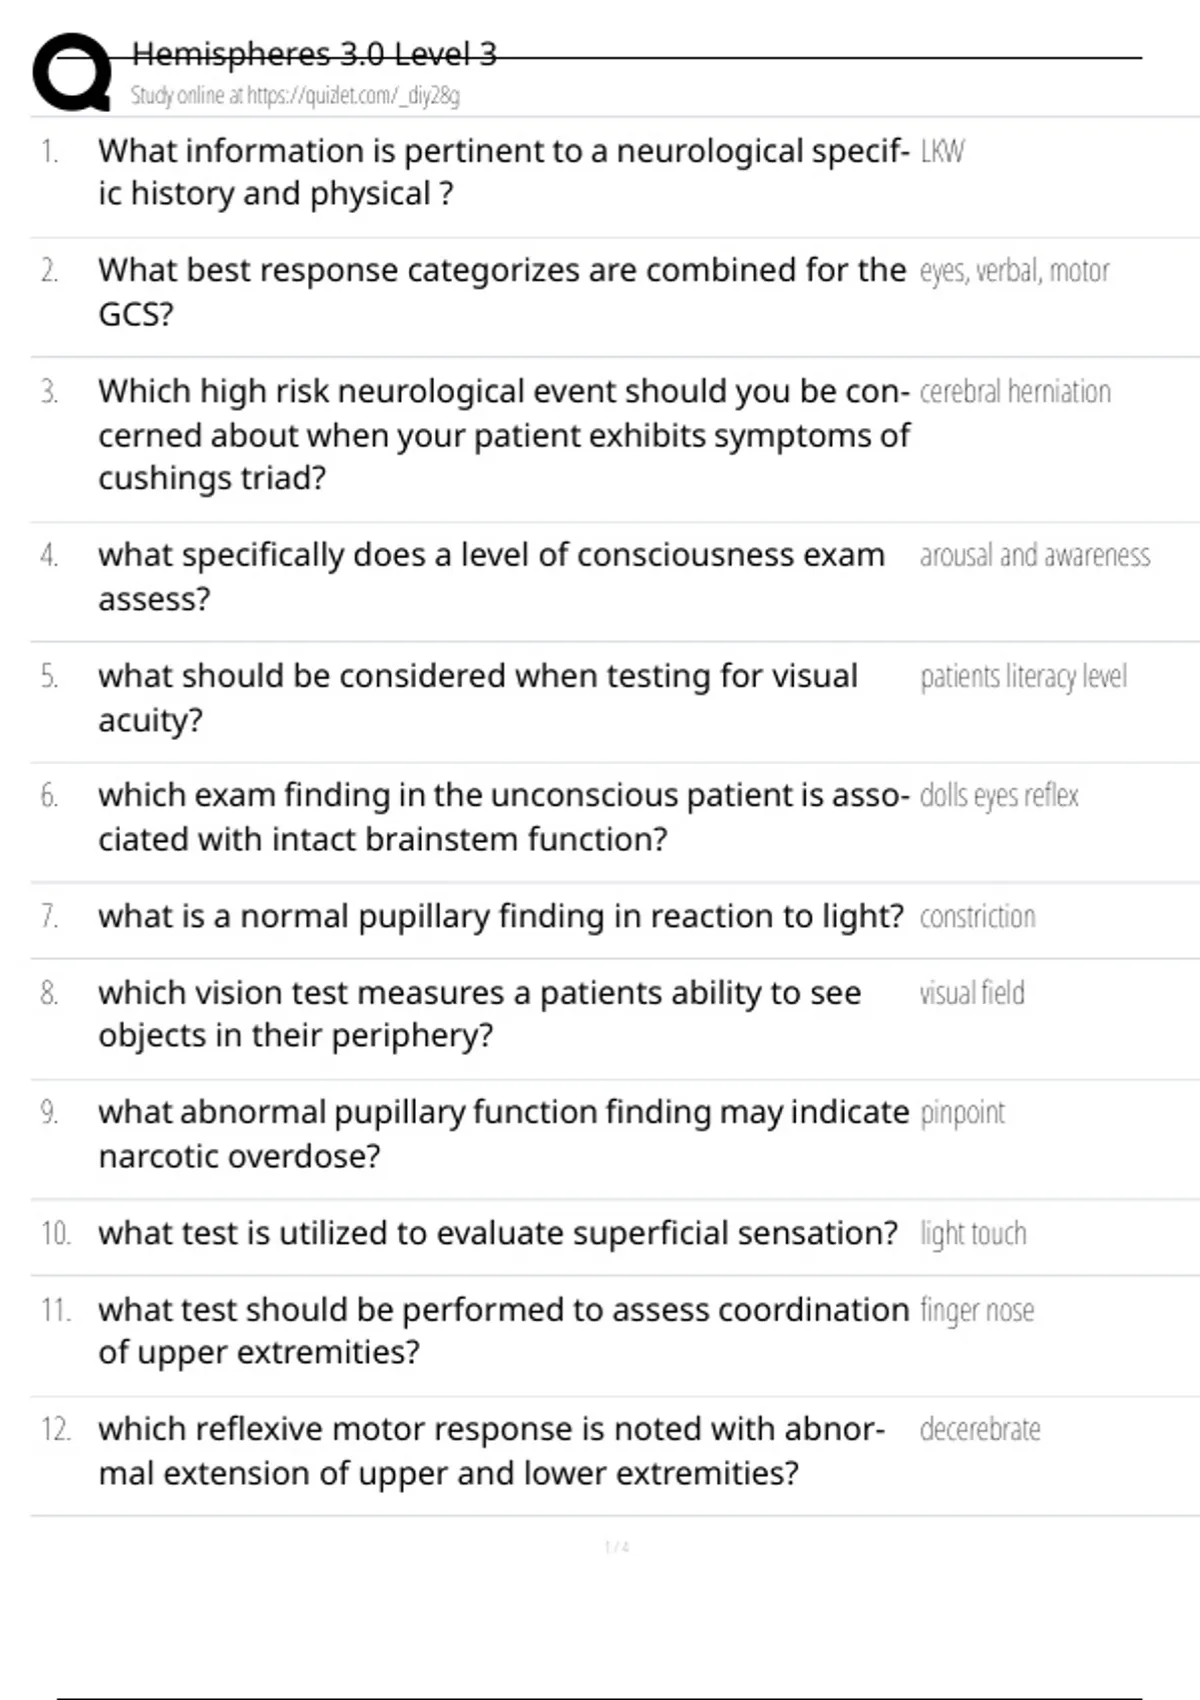Click the question about GCS response categories
Viewport: 1200px width, 1700px height.
tap(501, 291)
